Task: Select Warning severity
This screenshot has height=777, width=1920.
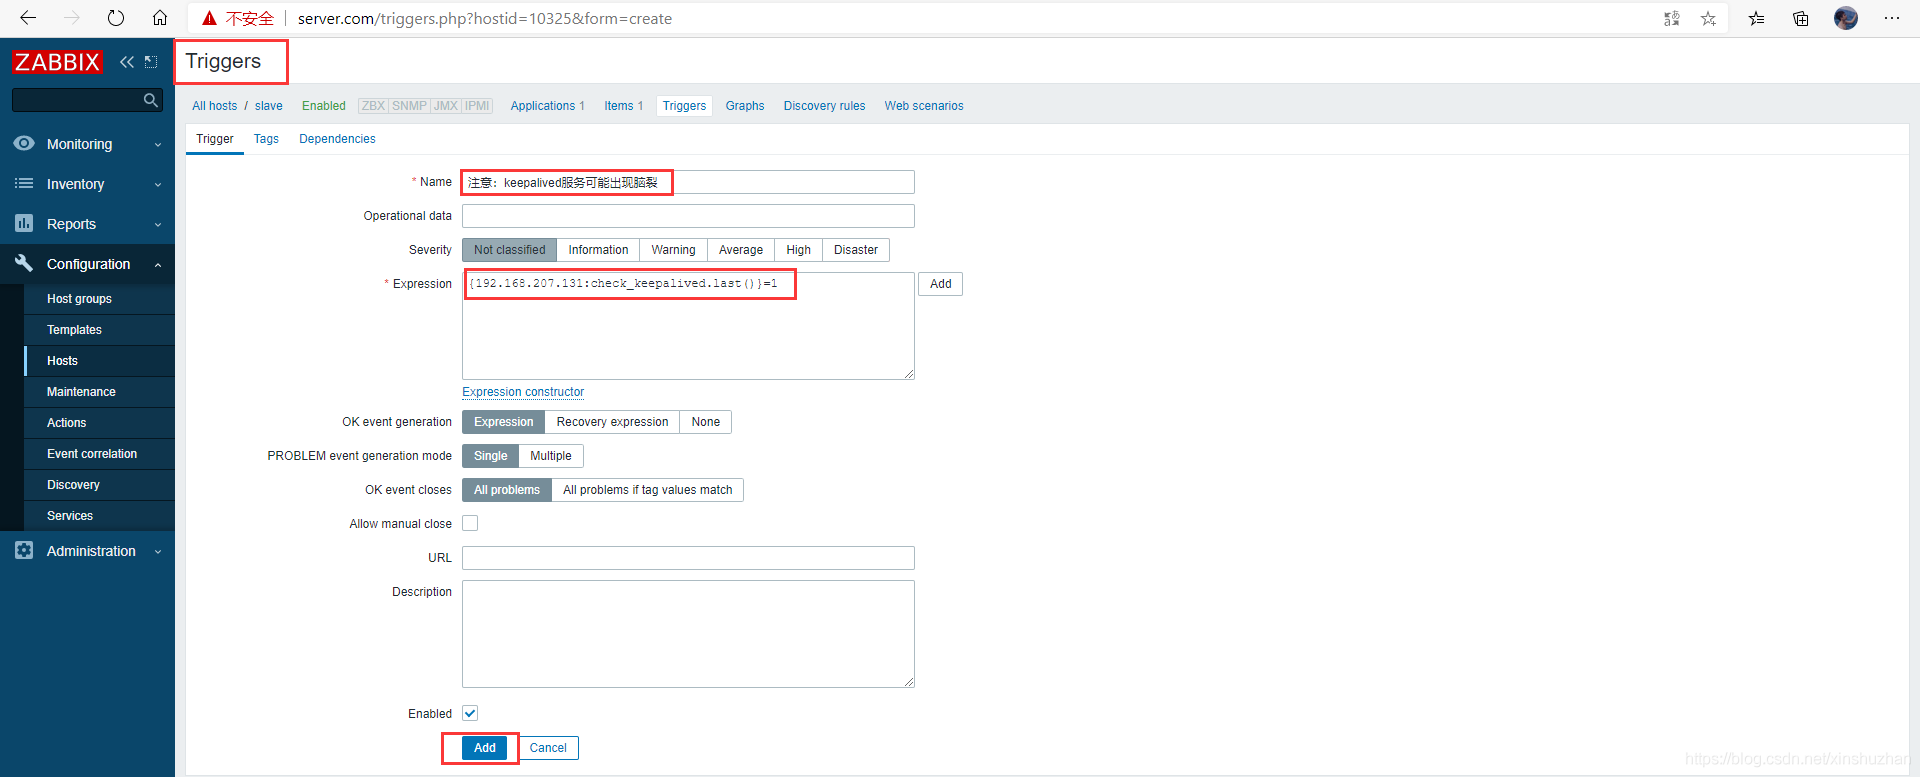Action: click(x=673, y=250)
